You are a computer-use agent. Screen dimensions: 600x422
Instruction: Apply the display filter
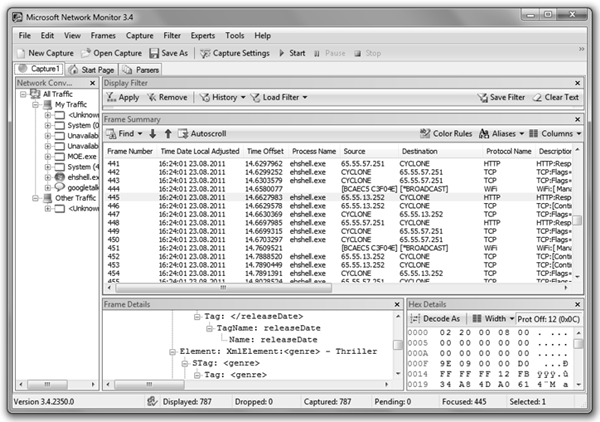pyautogui.click(x=122, y=98)
